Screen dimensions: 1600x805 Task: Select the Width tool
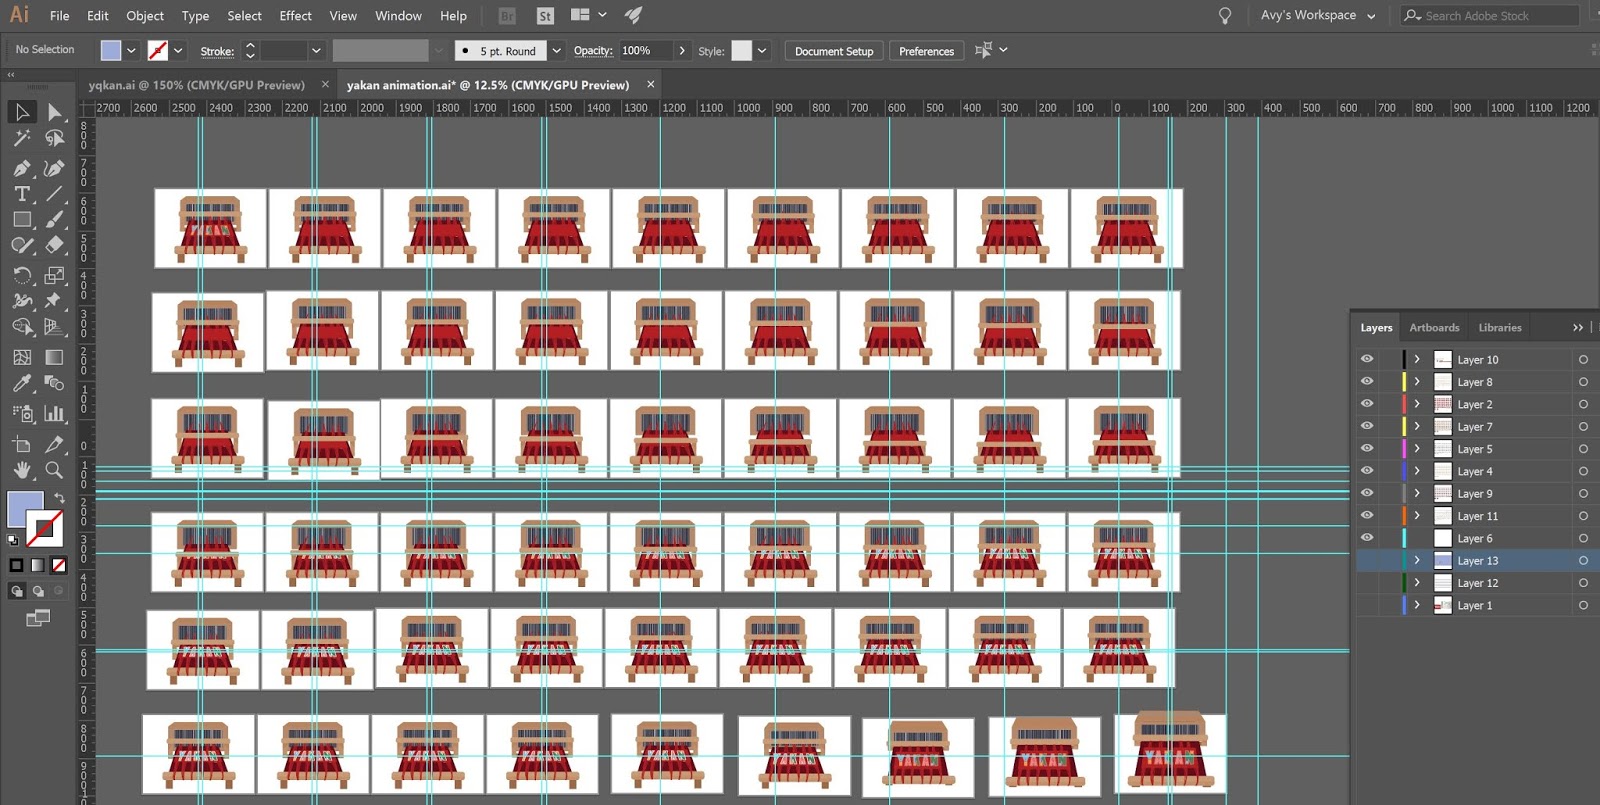22,301
